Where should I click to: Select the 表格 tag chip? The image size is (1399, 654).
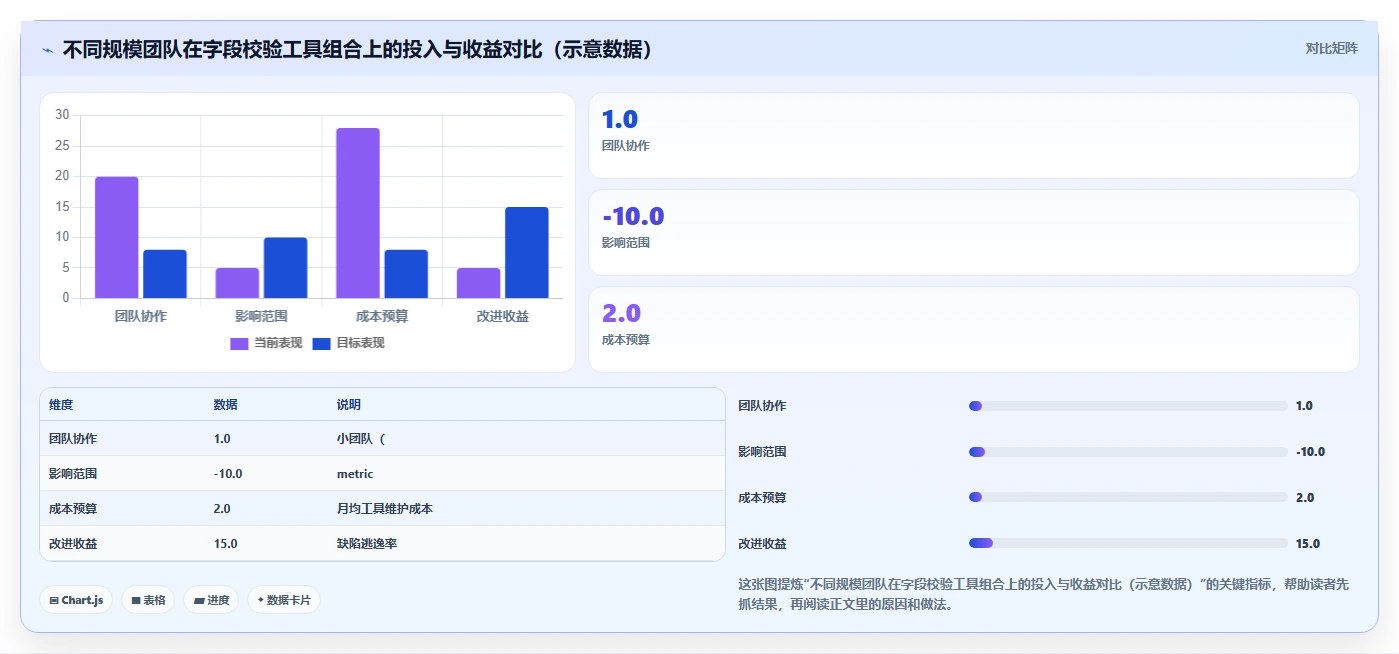pyautogui.click(x=148, y=600)
